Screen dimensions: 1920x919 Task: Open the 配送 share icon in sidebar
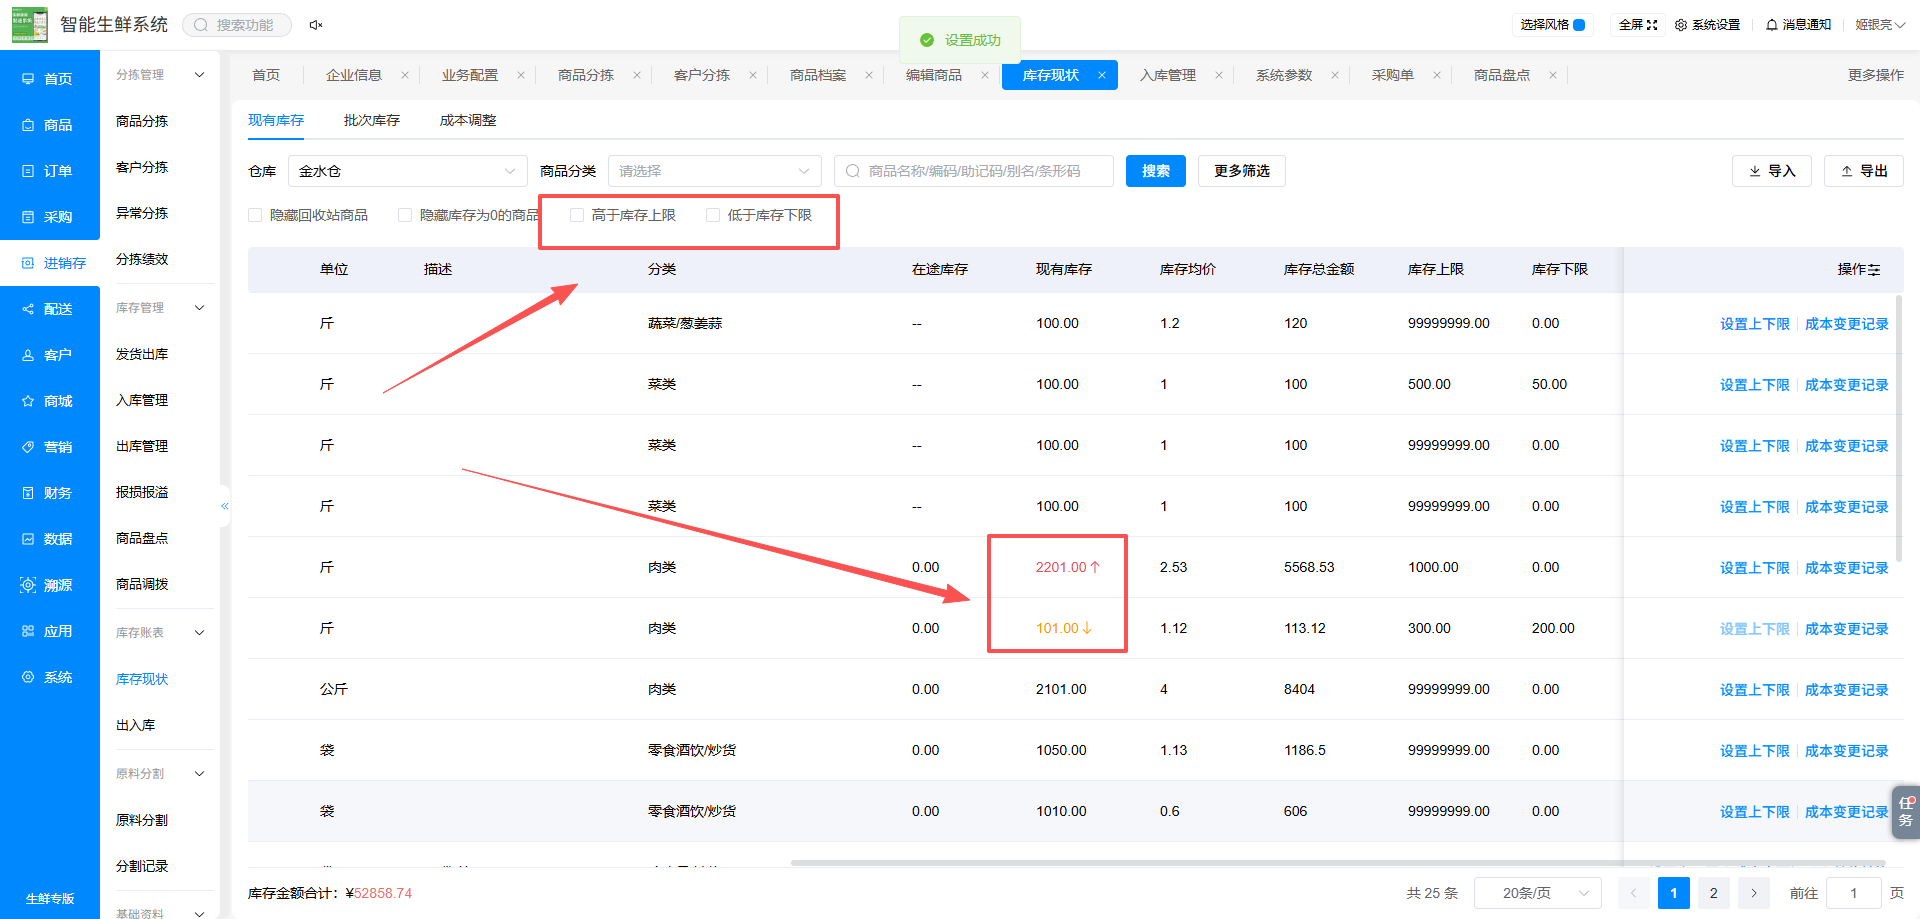tap(28, 309)
